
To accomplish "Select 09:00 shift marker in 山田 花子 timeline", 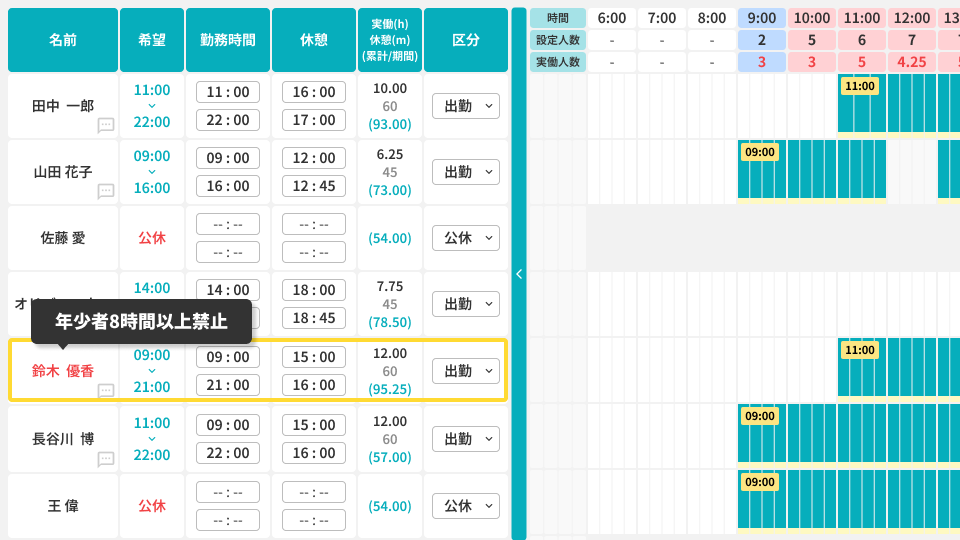I will [760, 152].
